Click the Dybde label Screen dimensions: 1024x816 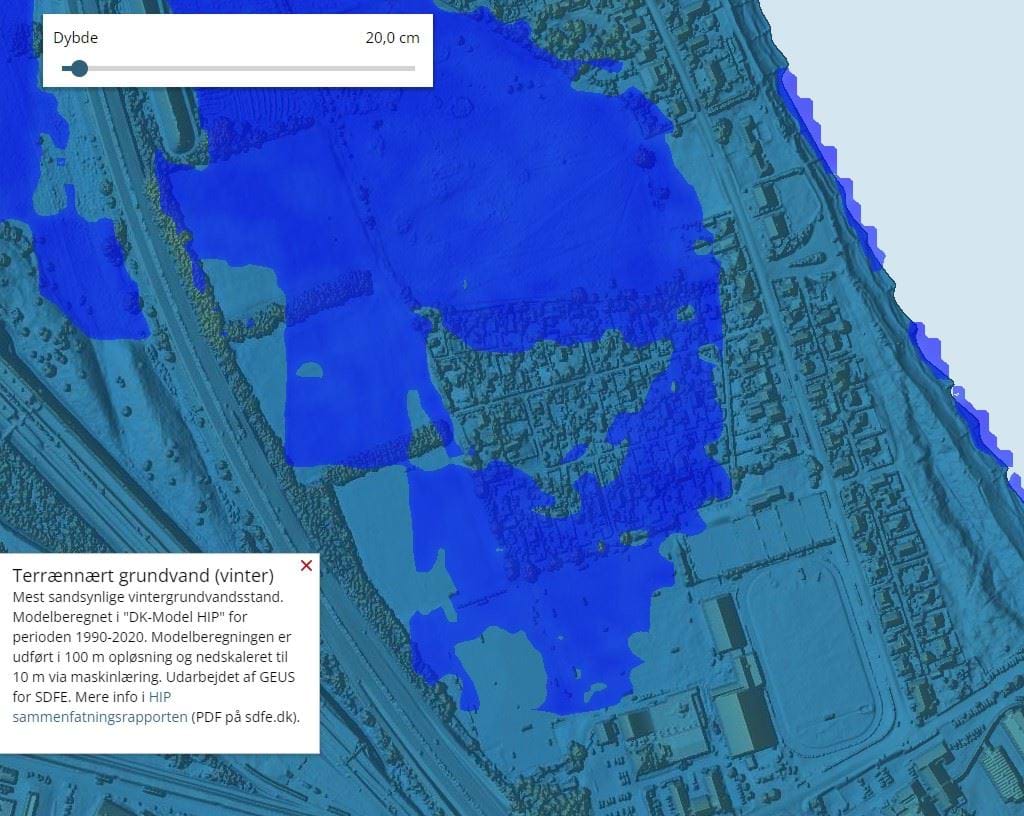76,38
